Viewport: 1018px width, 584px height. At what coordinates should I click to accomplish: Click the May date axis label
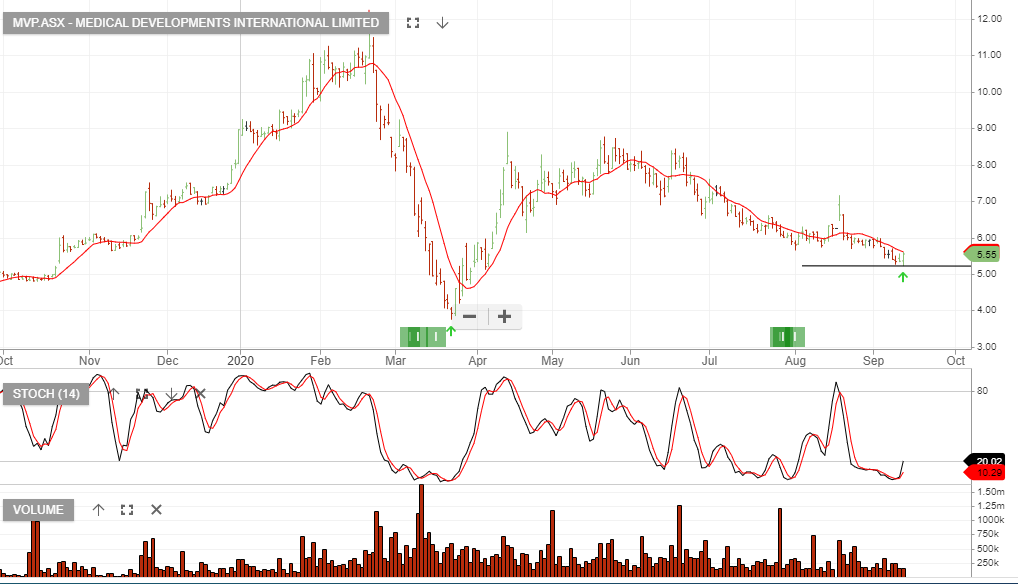pyautogui.click(x=552, y=361)
